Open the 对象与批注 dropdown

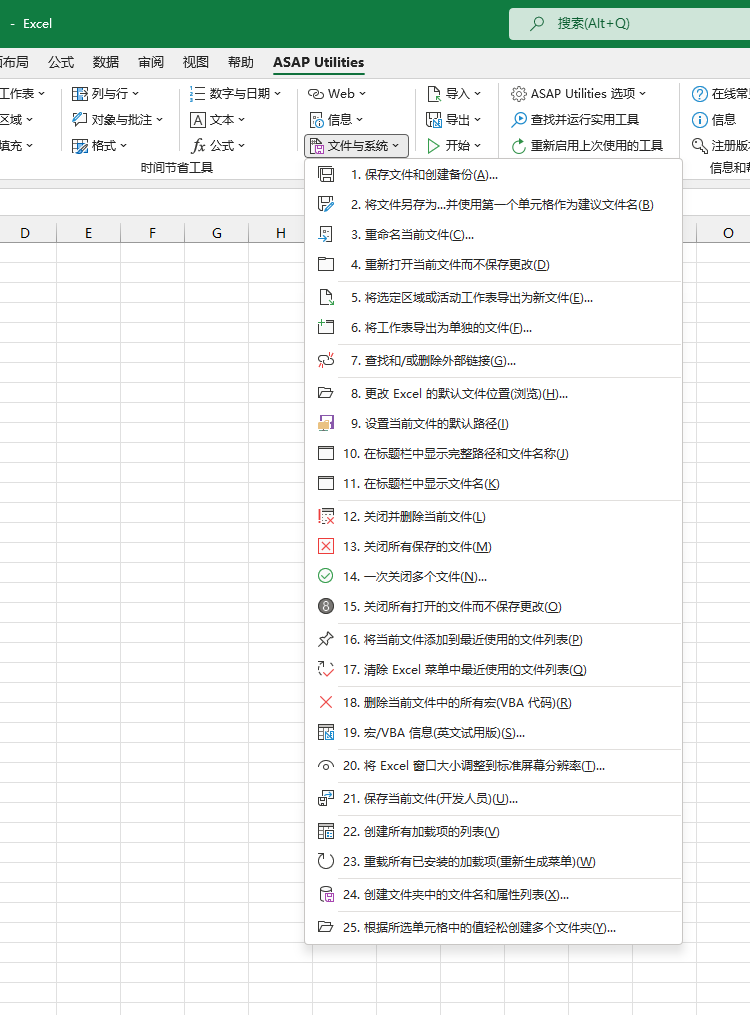(118, 120)
